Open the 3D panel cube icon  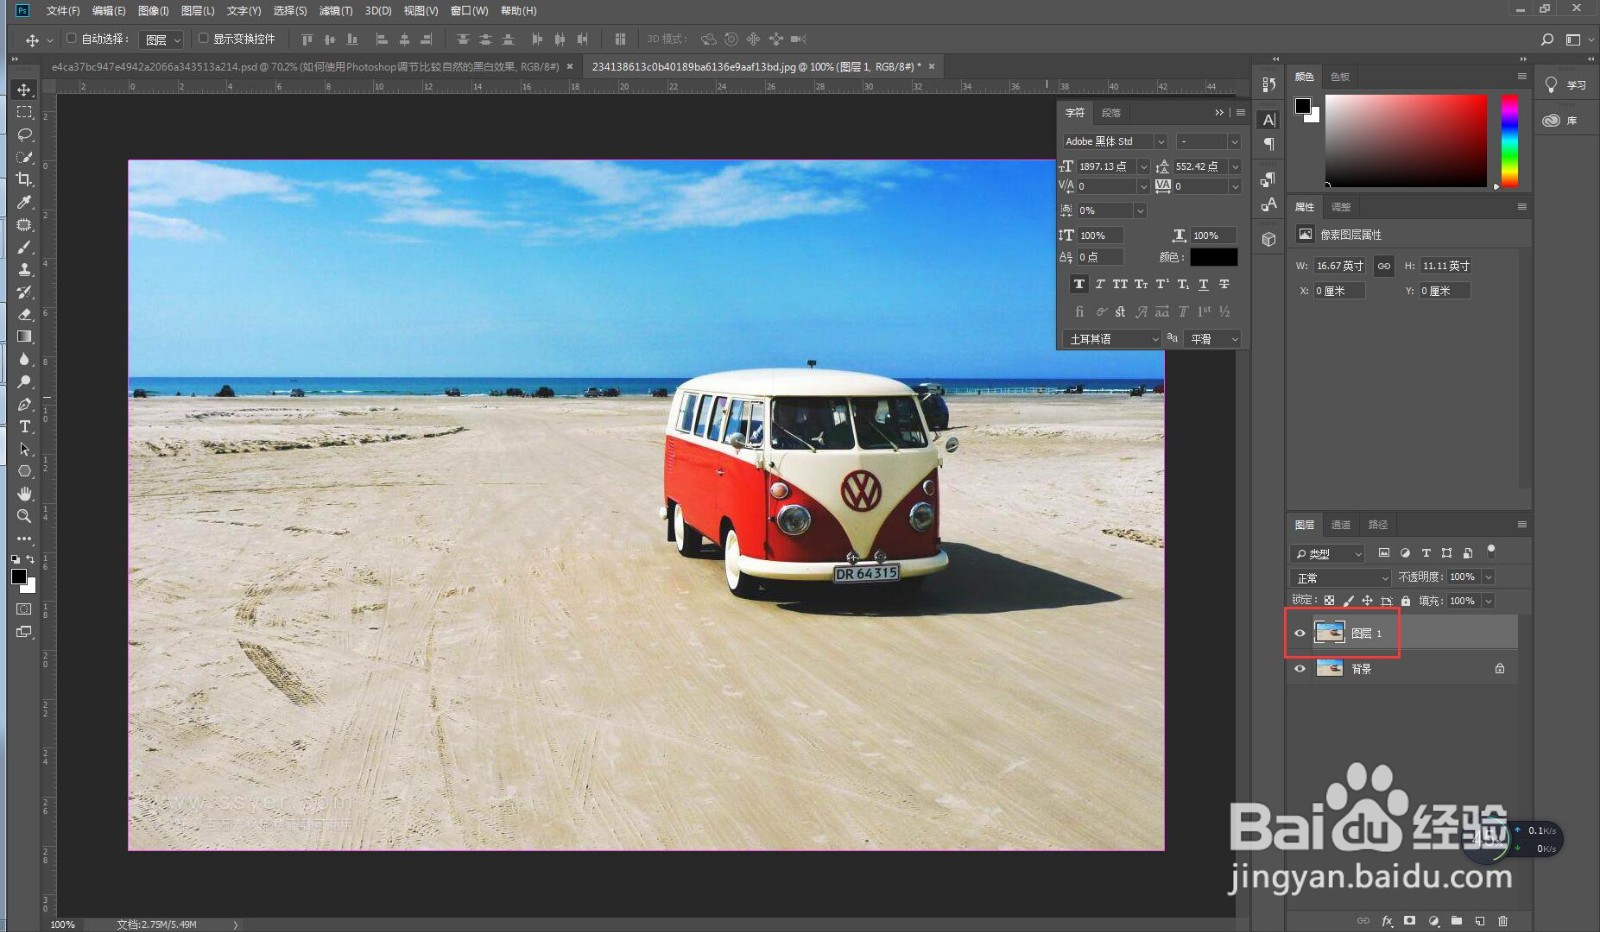coord(1269,239)
